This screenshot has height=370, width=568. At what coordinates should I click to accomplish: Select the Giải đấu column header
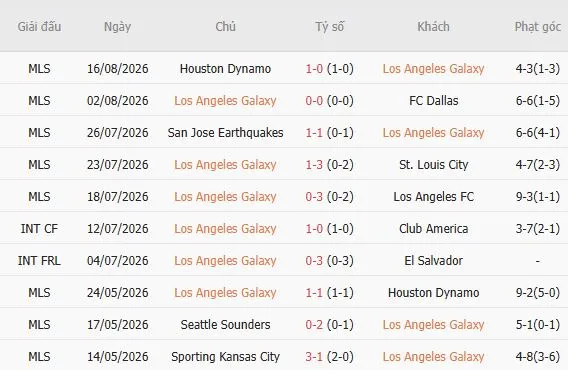39,26
